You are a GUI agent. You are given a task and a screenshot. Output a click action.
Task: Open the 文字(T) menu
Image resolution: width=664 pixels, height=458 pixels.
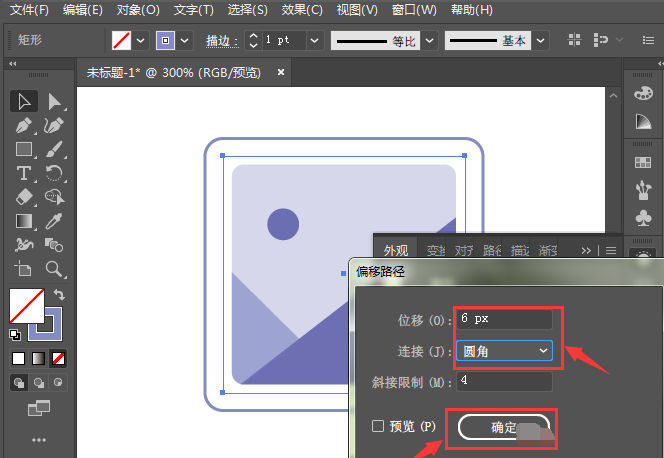tap(194, 10)
